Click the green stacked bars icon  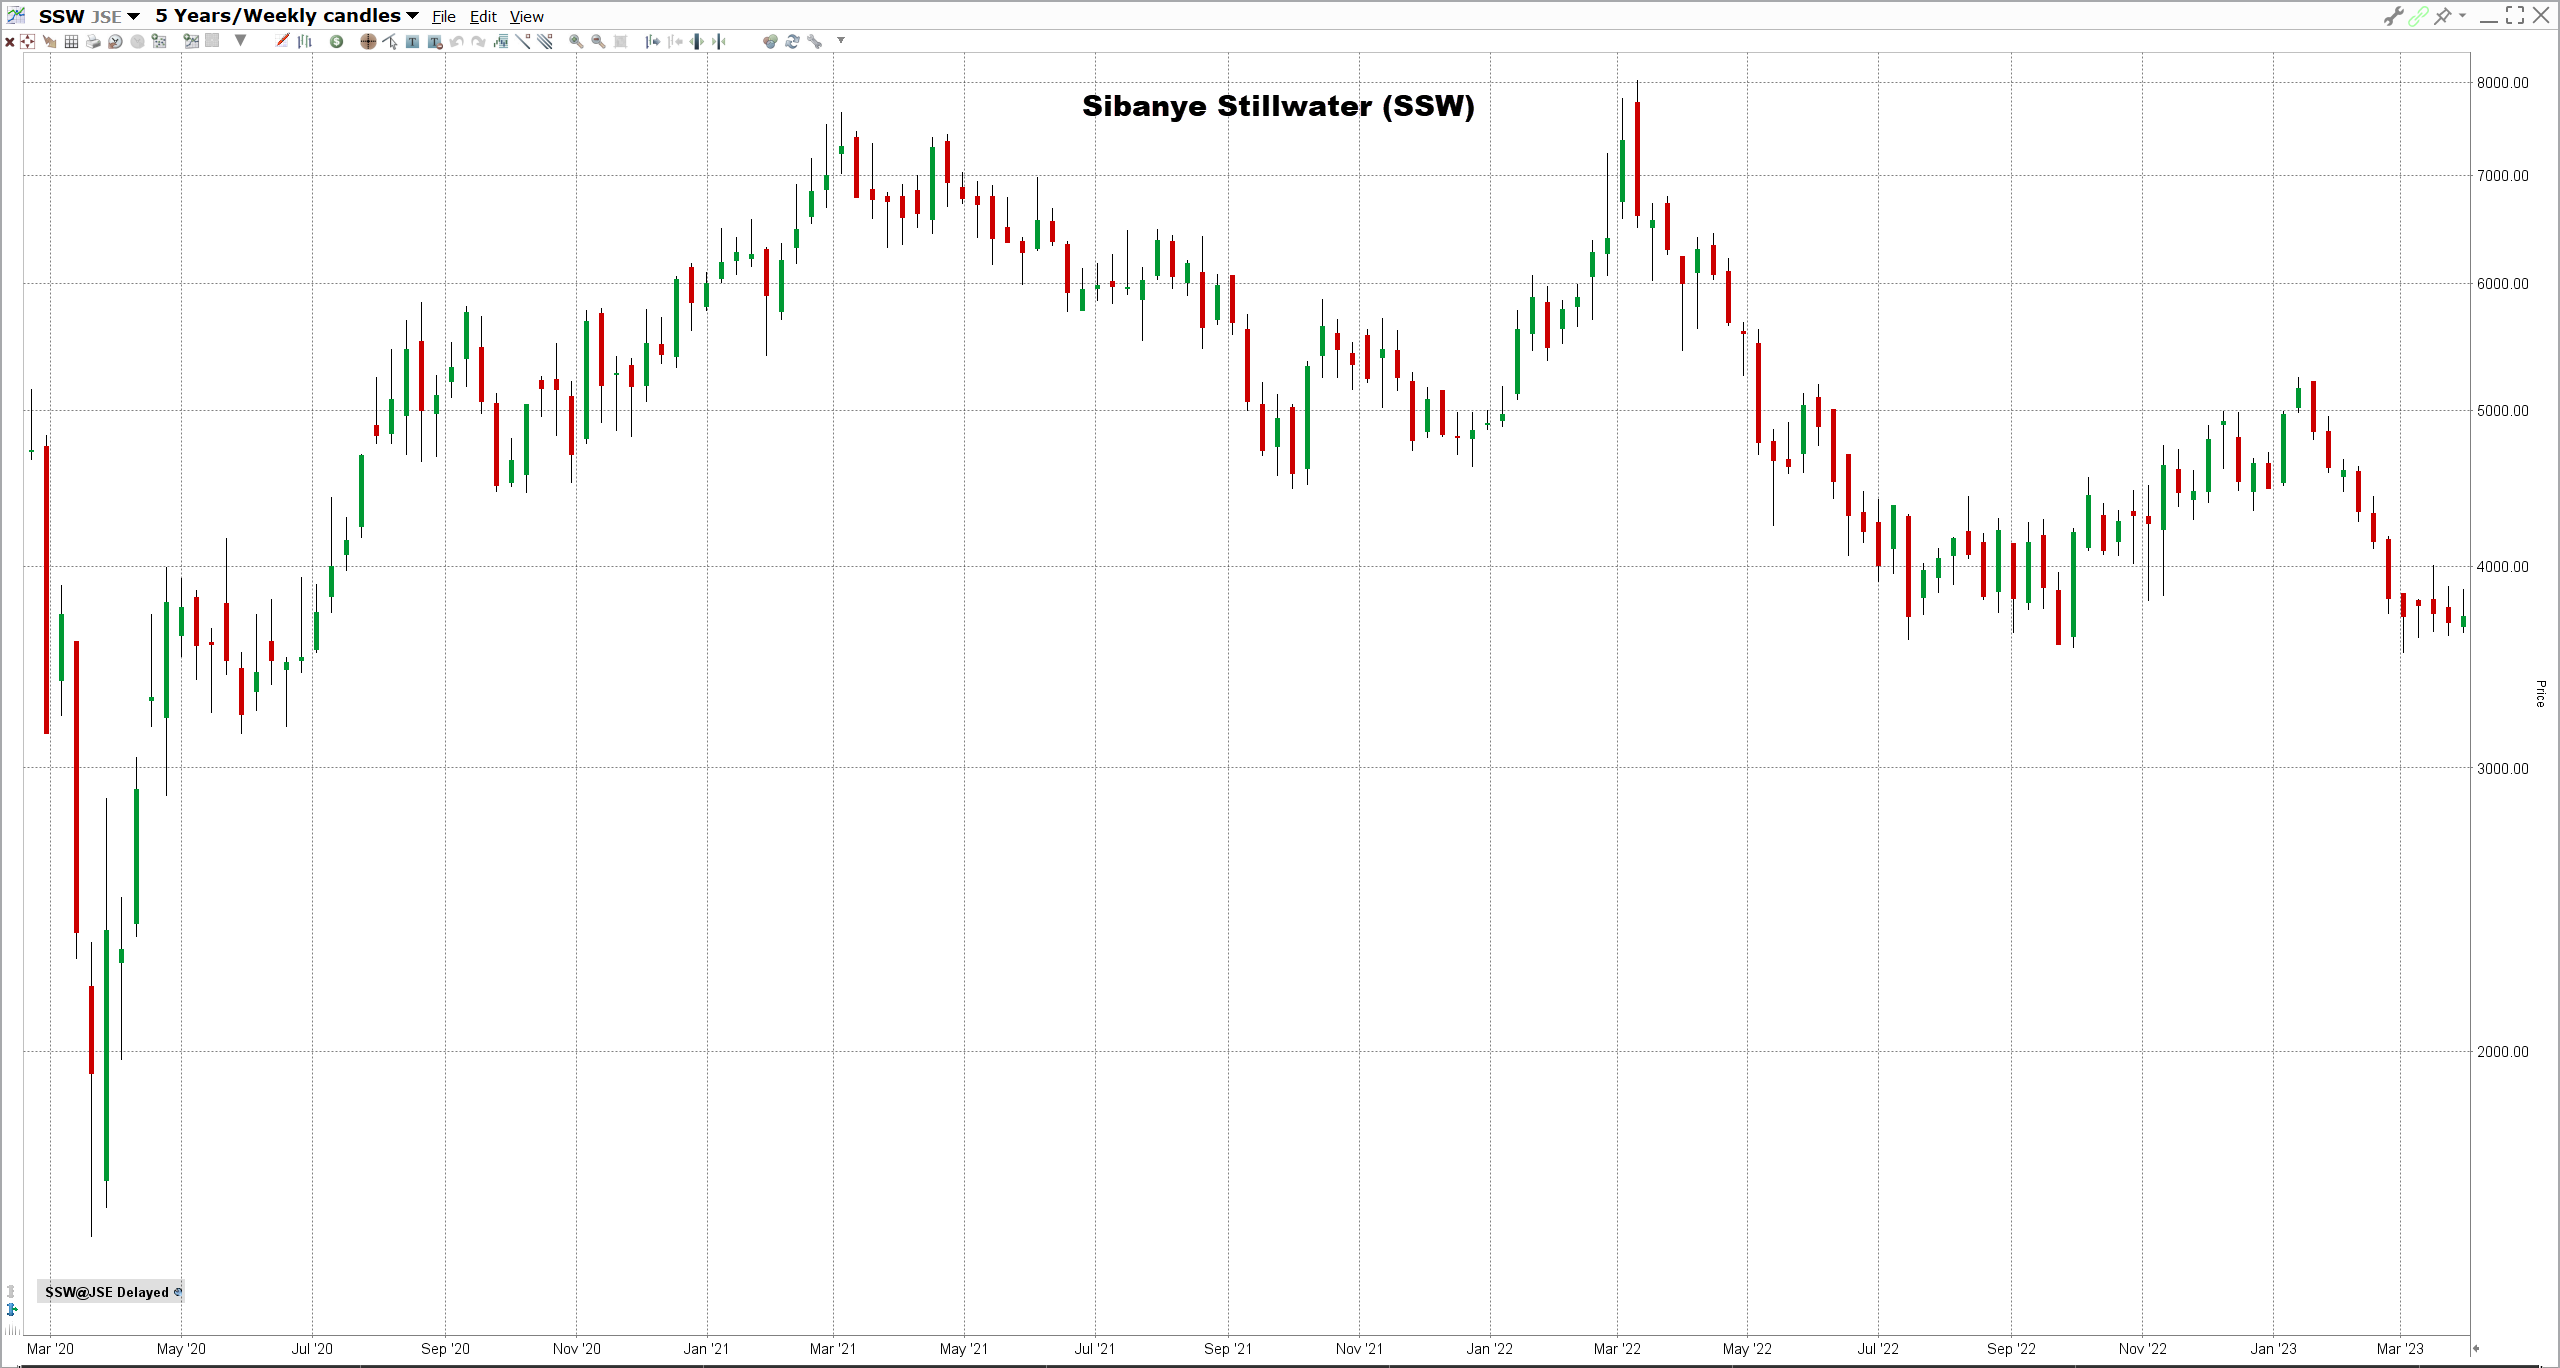coord(500,41)
